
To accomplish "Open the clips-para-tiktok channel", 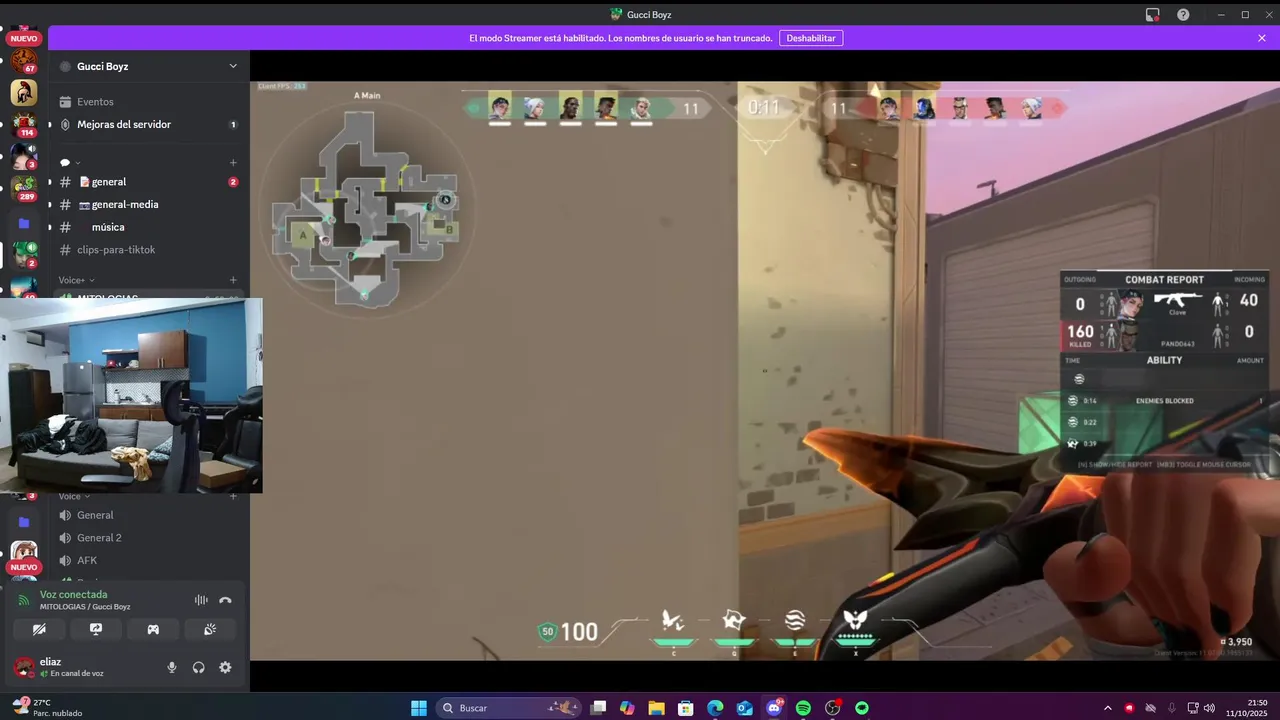I will click(149, 250).
